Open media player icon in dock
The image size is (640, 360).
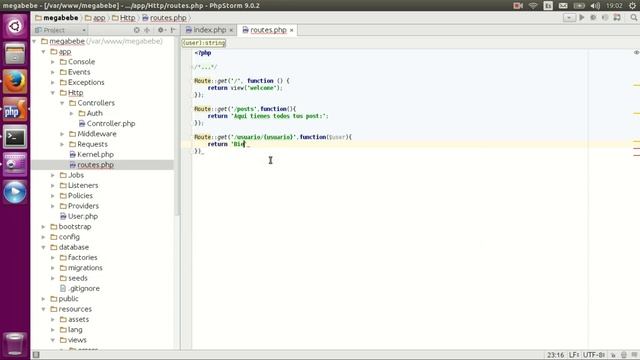tap(15, 192)
